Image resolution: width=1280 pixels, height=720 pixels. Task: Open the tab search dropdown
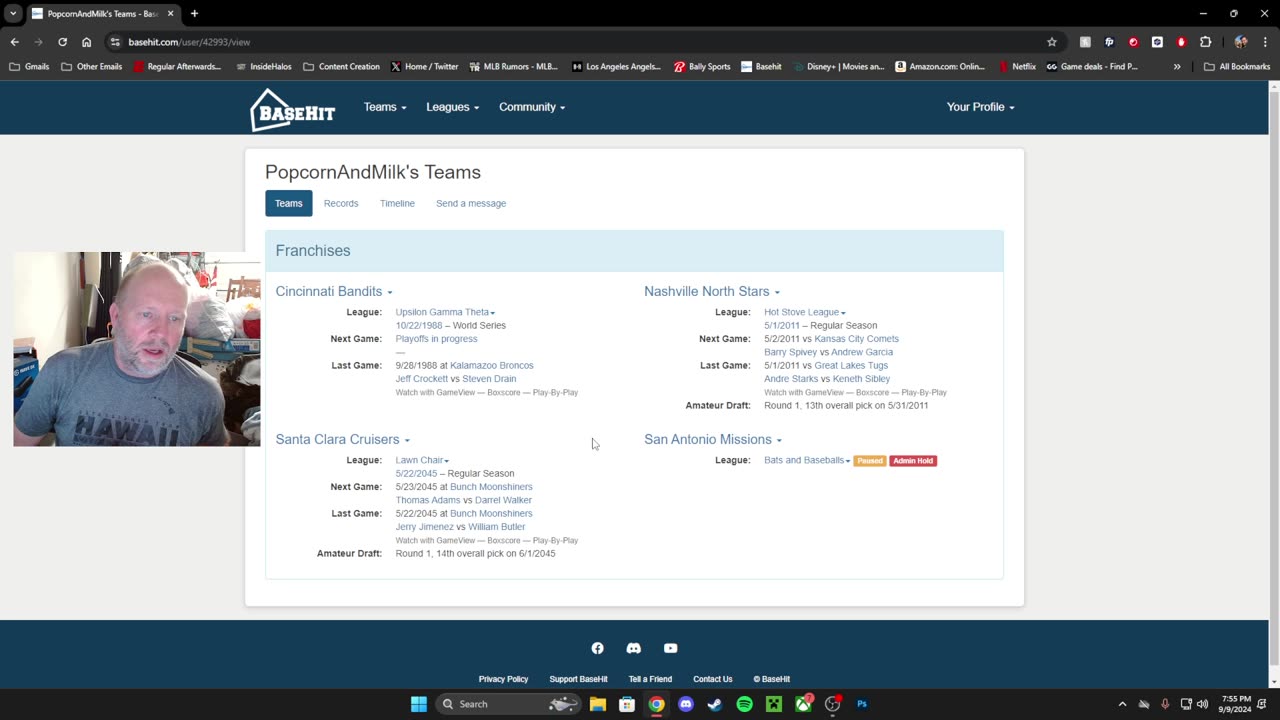tap(13, 14)
